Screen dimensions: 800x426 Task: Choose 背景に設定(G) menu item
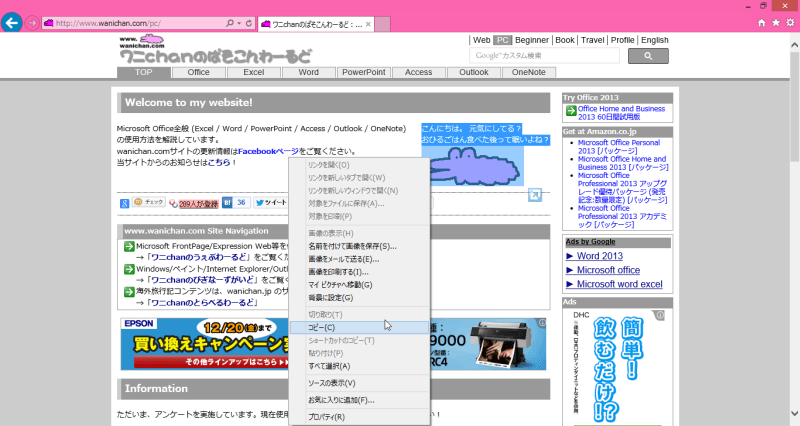tap(359, 297)
